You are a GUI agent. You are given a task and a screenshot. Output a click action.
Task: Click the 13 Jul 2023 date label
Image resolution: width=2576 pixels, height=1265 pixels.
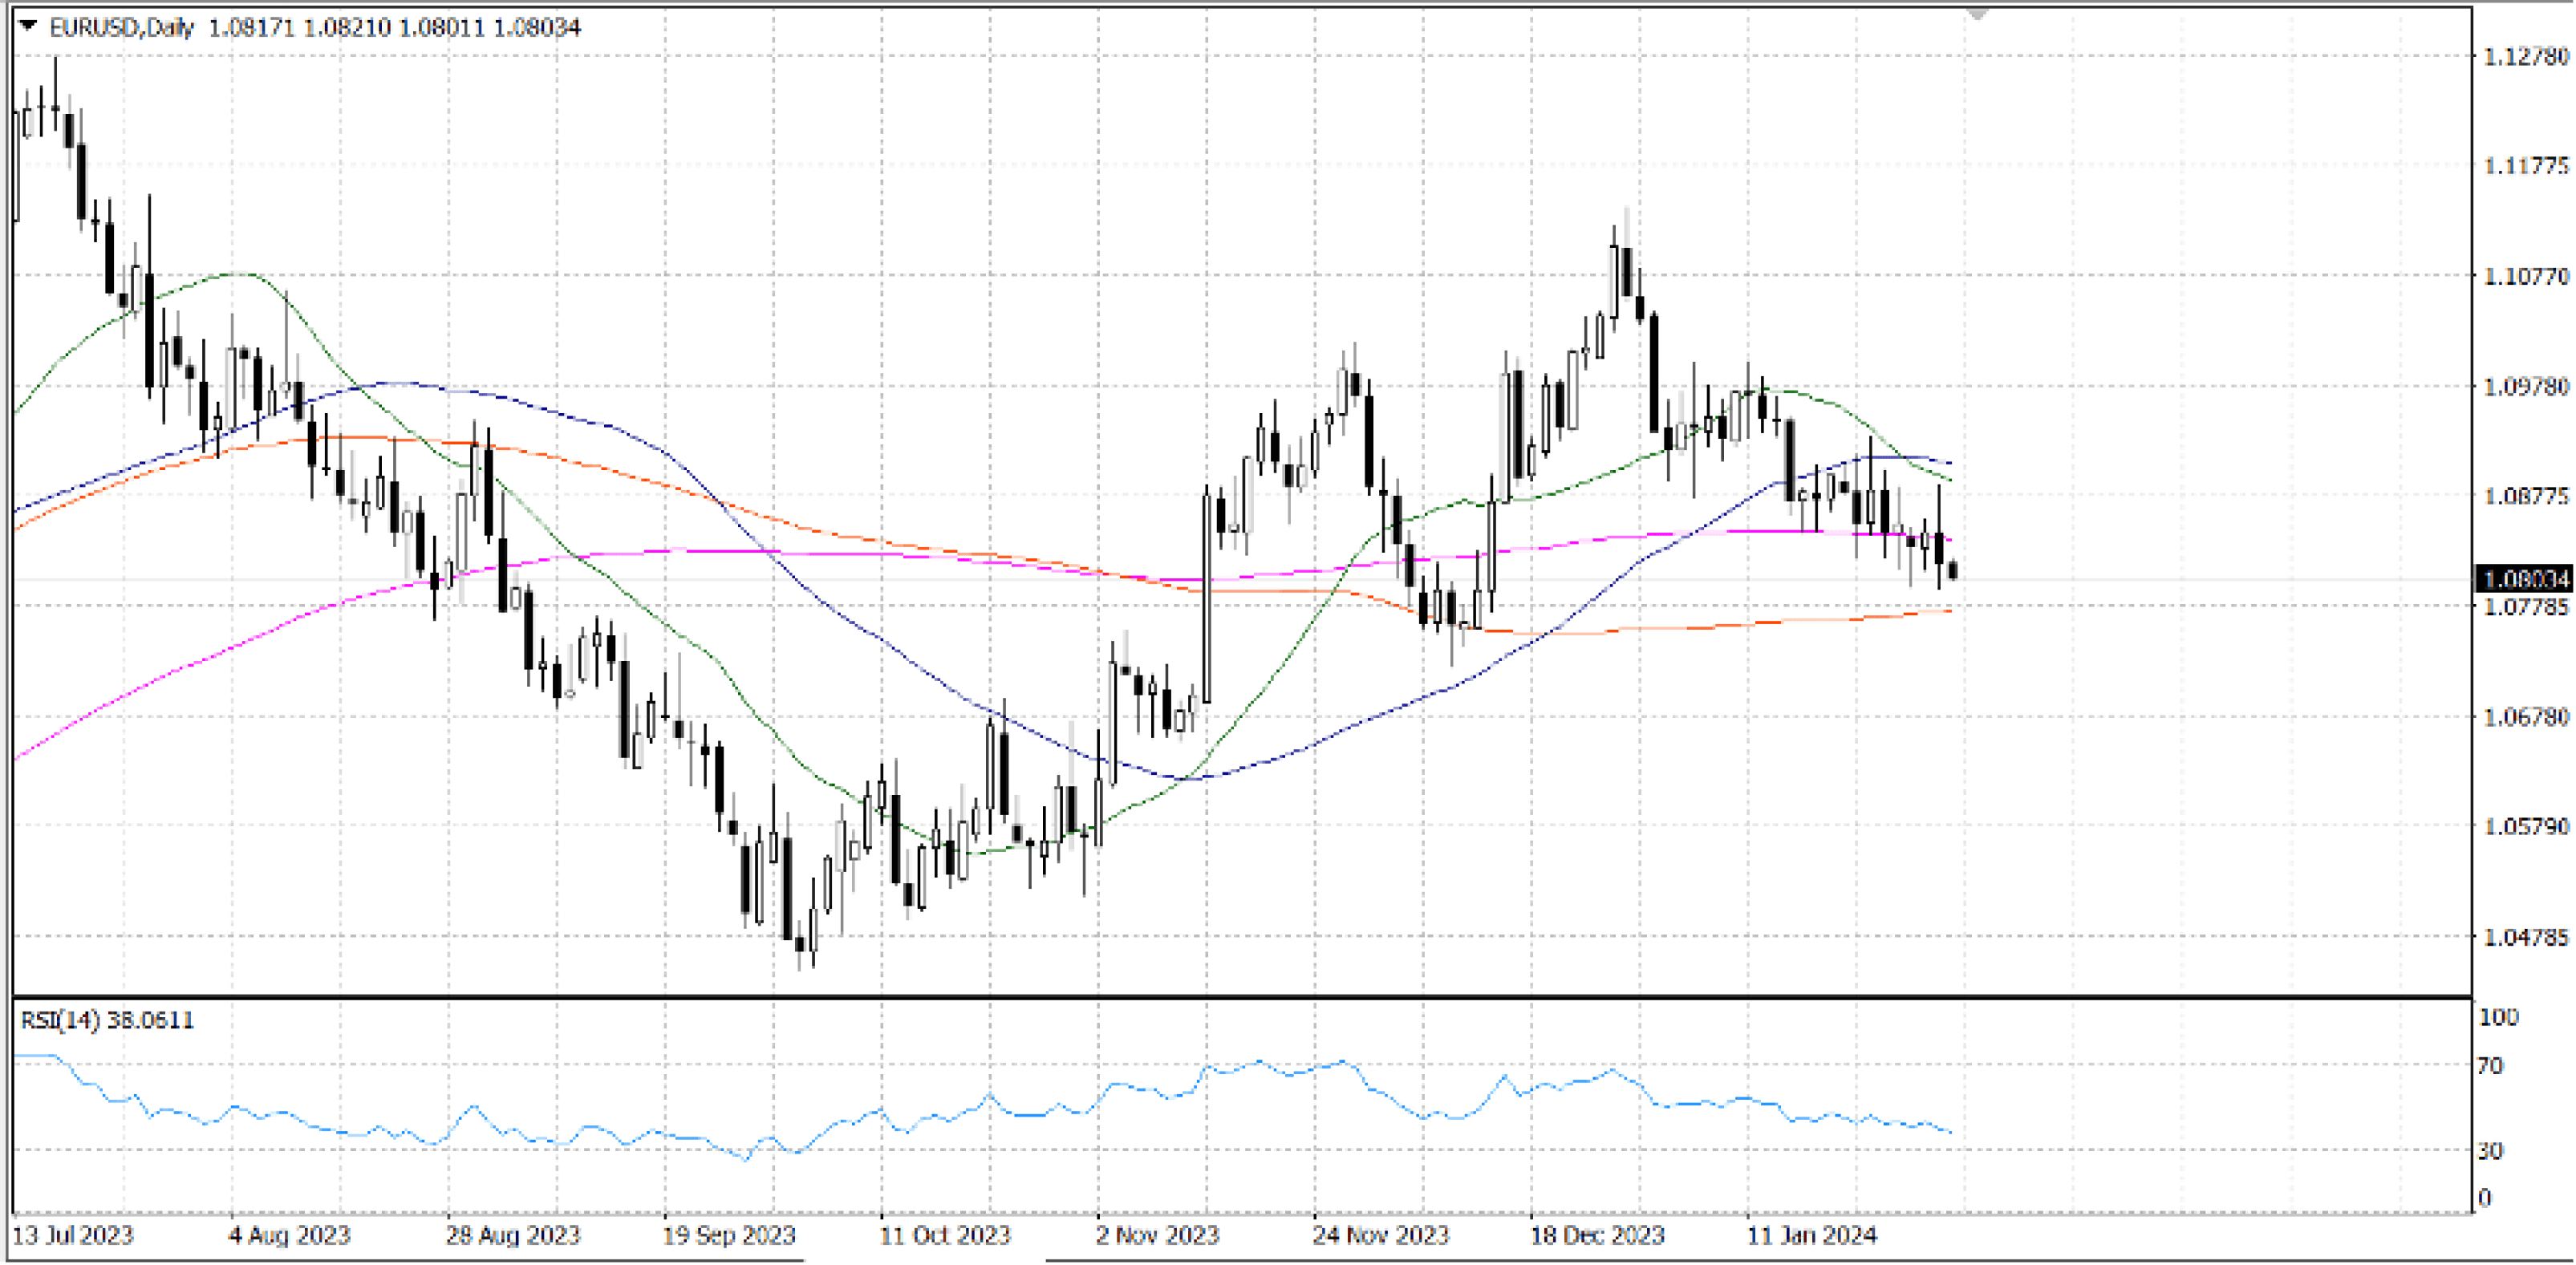73,1235
